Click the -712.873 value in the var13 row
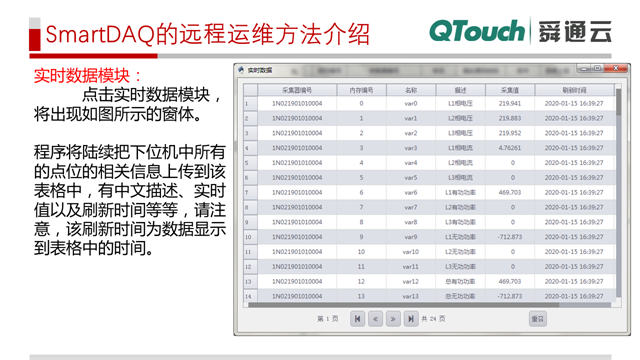 click(x=510, y=296)
